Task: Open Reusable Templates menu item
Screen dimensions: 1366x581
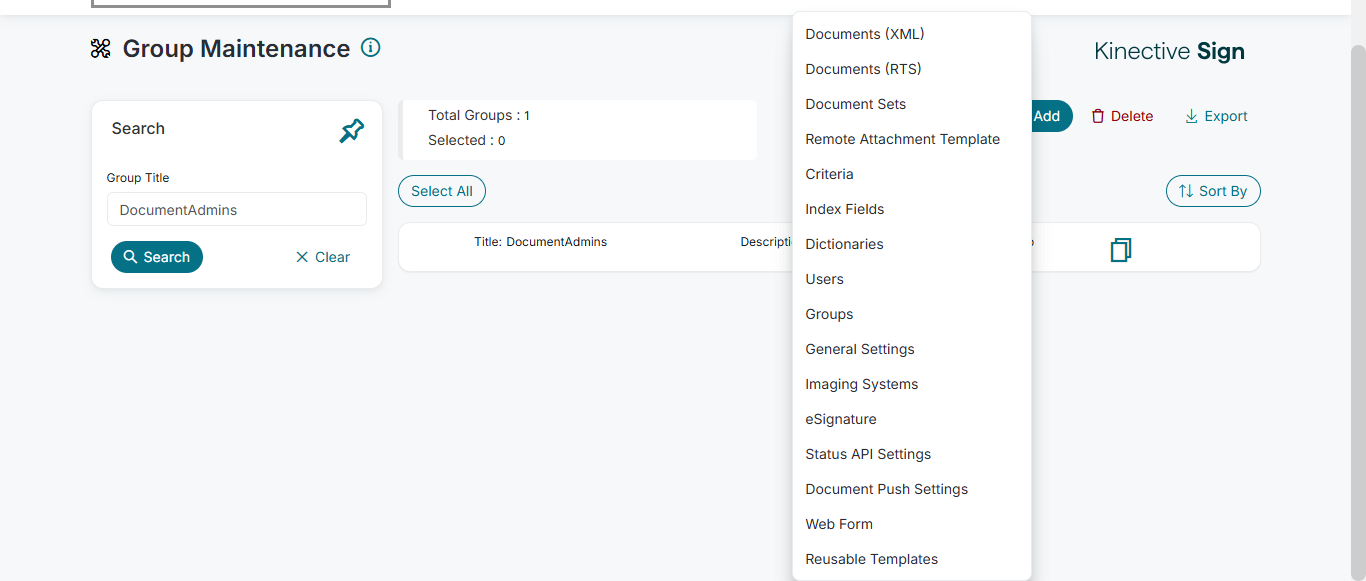Action: click(x=872, y=559)
